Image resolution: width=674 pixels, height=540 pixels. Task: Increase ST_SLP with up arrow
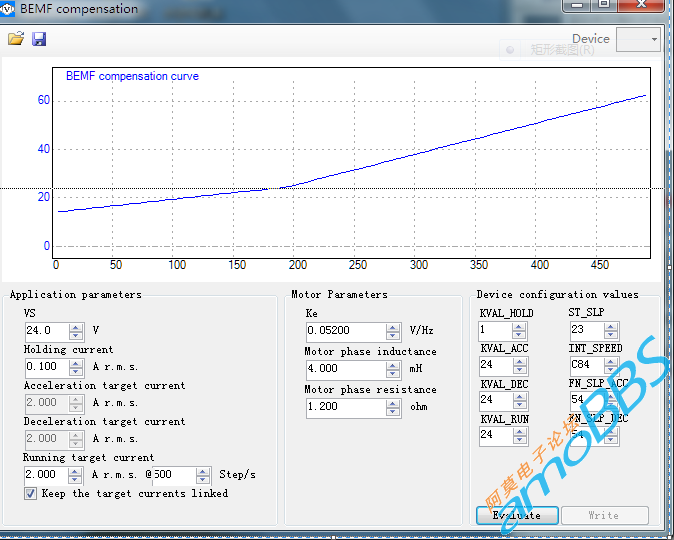click(x=611, y=328)
